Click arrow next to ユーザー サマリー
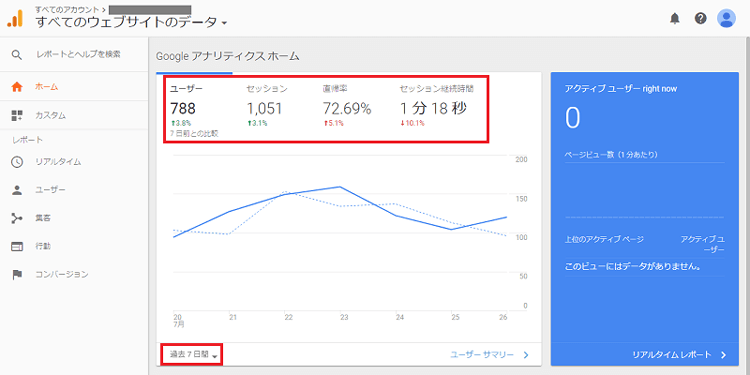This screenshot has width=750, height=375. [526, 355]
